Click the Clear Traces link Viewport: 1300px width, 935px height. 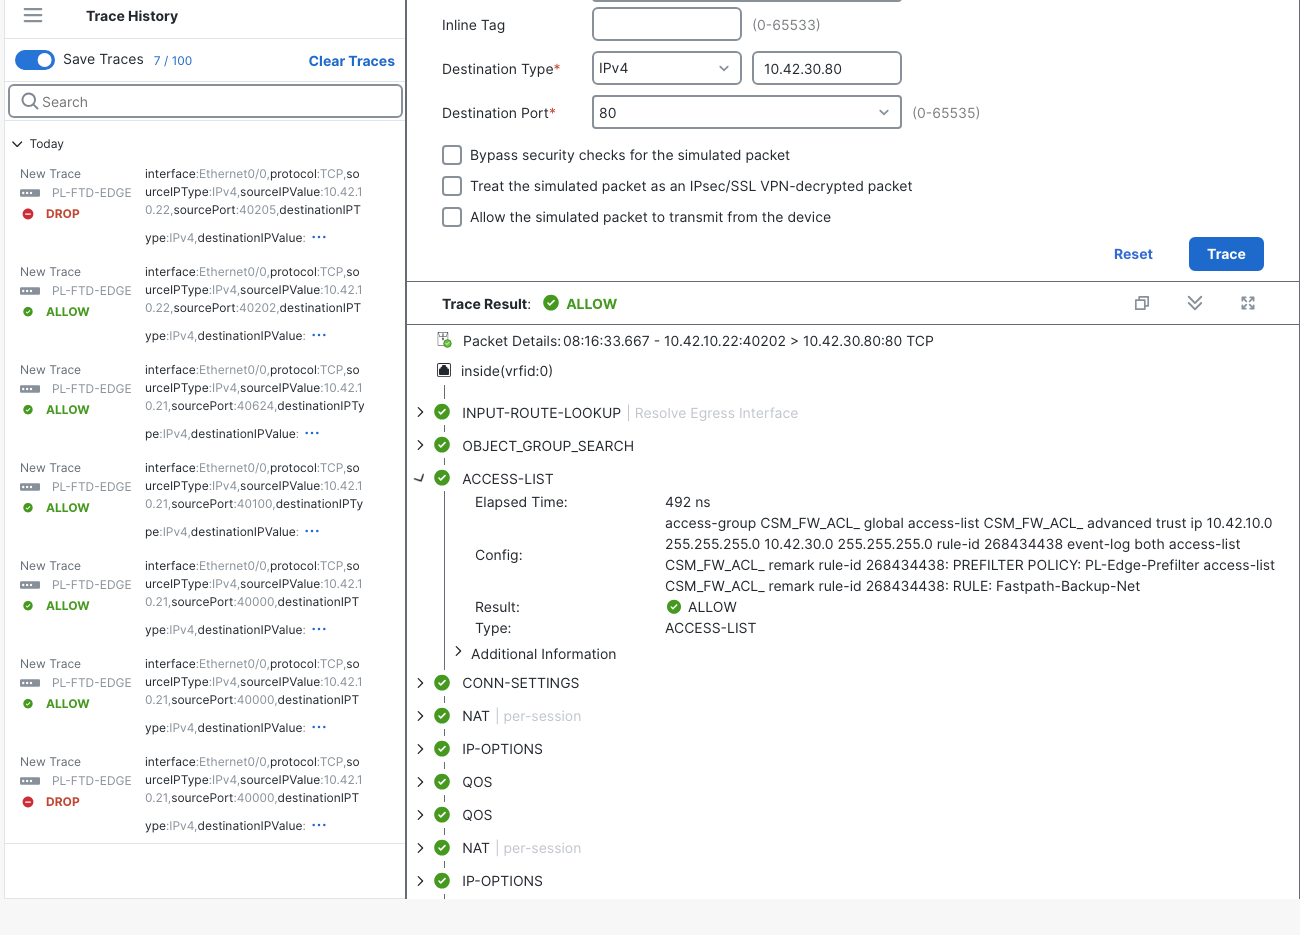352,61
